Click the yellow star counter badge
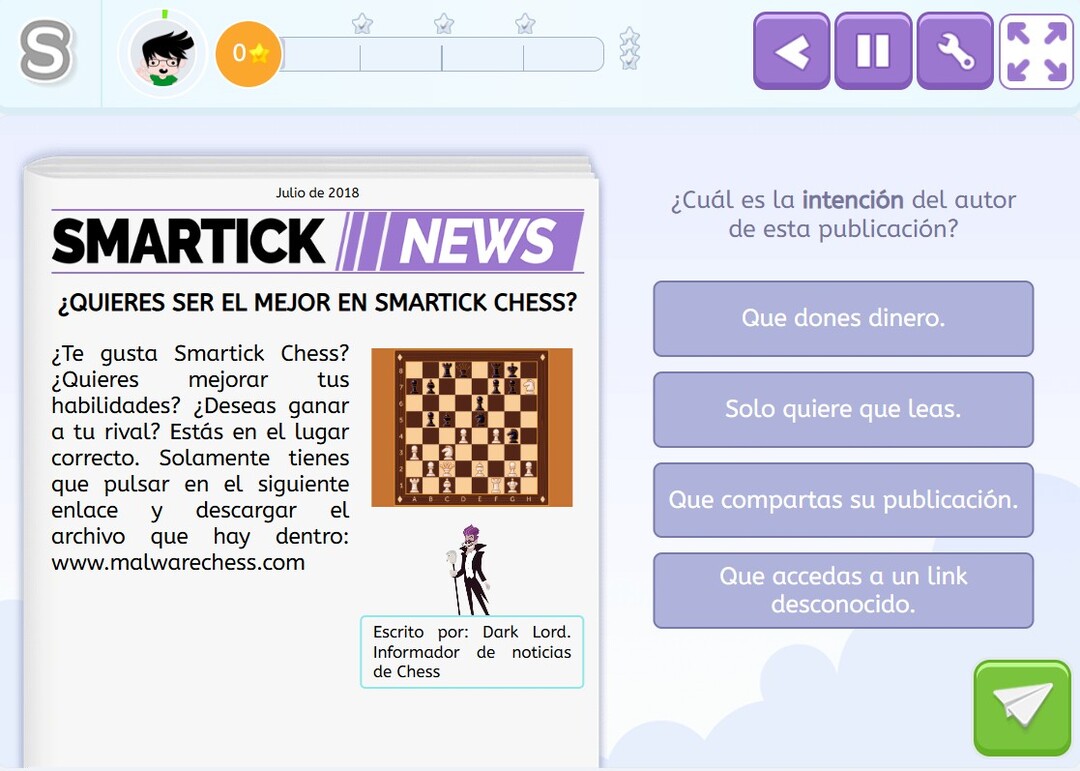The image size is (1080, 771). [x=248, y=54]
